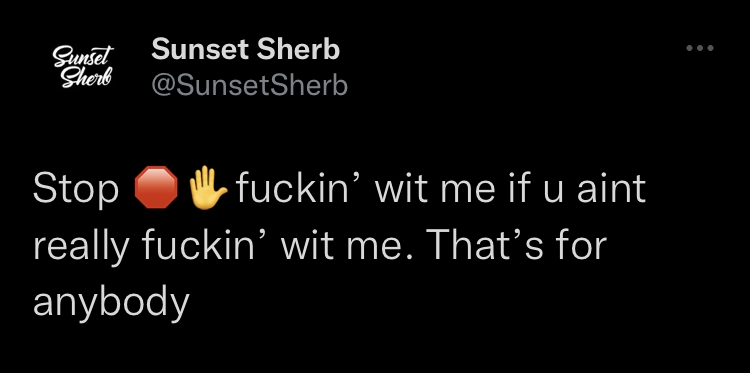Open the Sunset Sherb display name profile
Image resolution: width=750 pixels, height=373 pixels.
[x=245, y=50]
